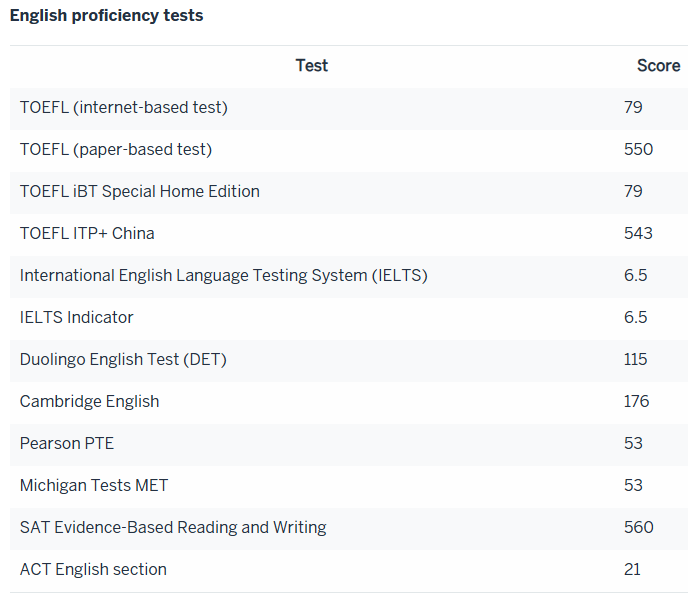Image resolution: width=688 pixels, height=593 pixels.
Task: Click the Duolingo English Test (DET) label
Action: point(123,359)
